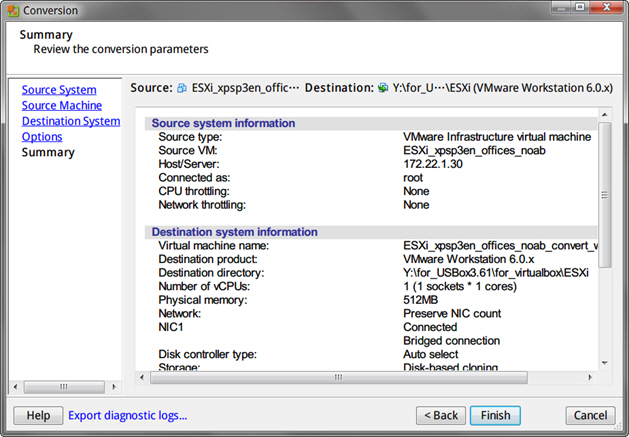Cancel the conversion wizard
629x437 pixels.
point(590,415)
